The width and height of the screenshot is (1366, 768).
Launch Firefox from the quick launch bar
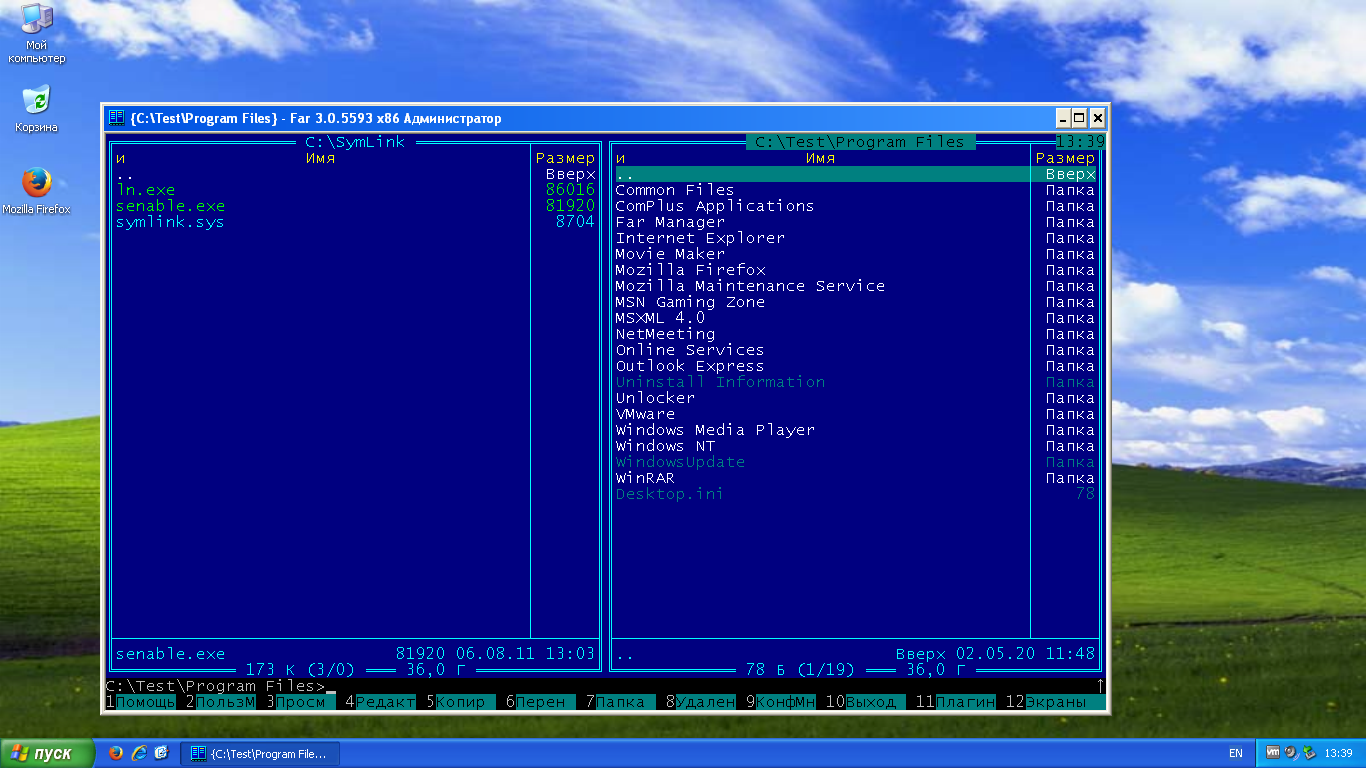pos(116,753)
